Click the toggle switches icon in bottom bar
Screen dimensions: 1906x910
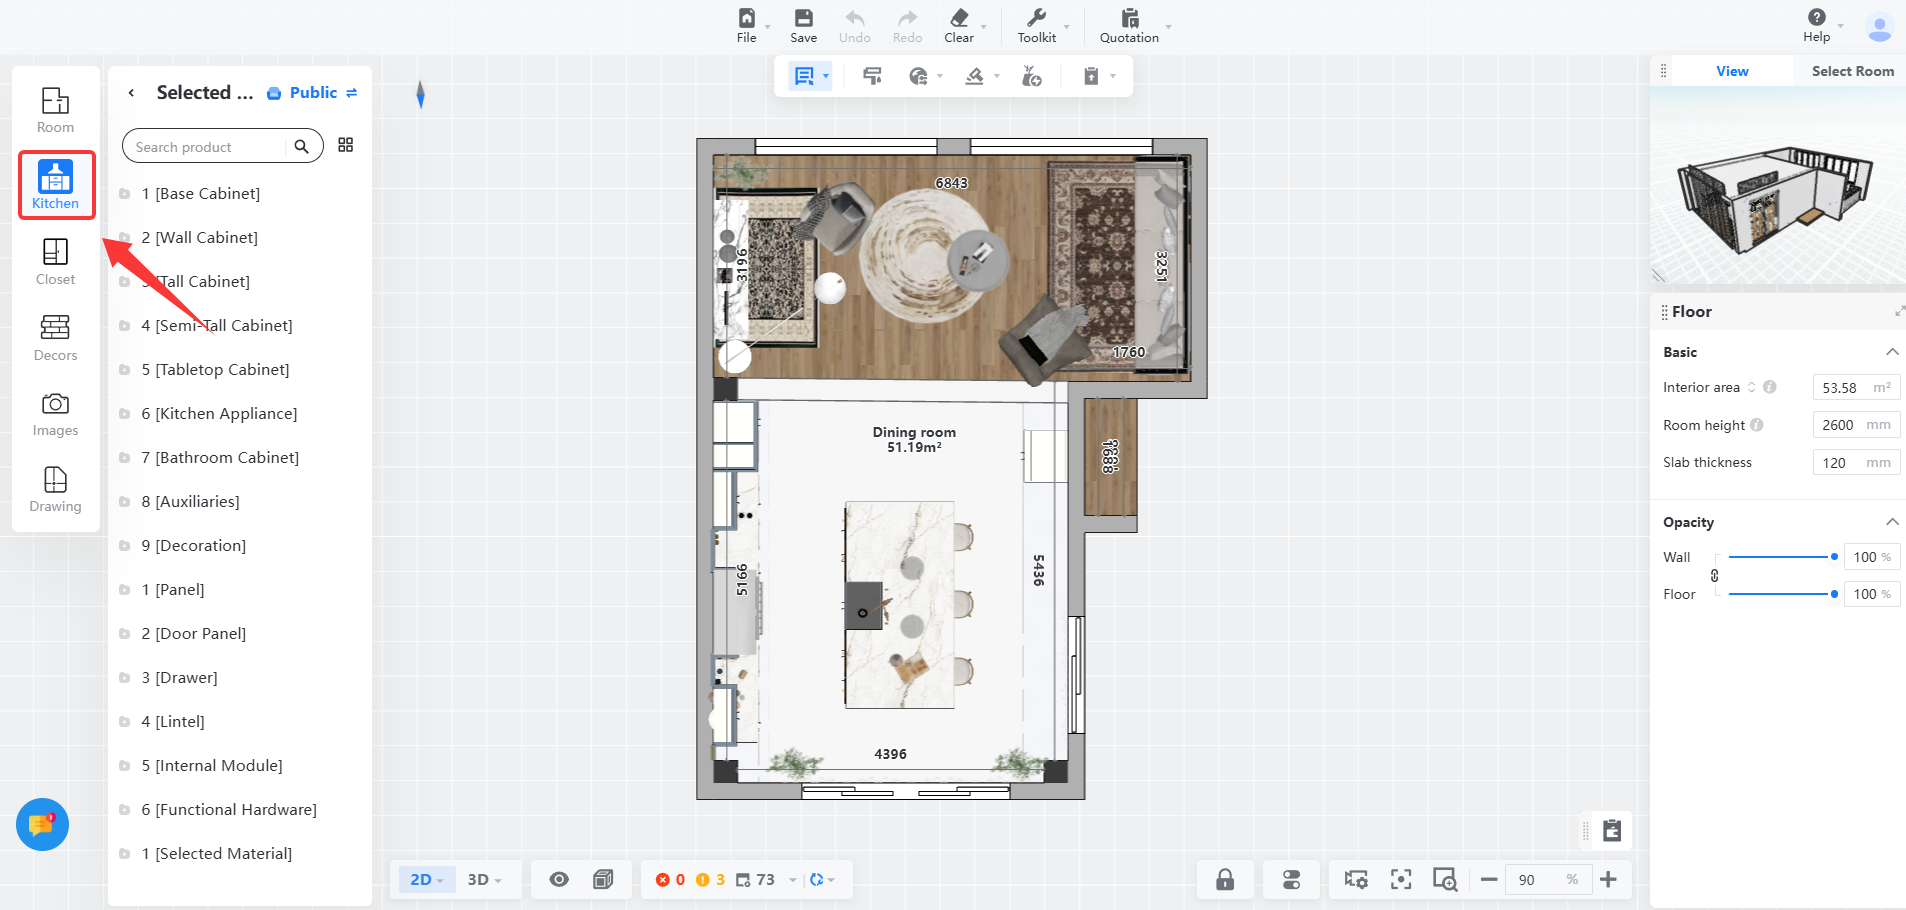click(x=1291, y=879)
